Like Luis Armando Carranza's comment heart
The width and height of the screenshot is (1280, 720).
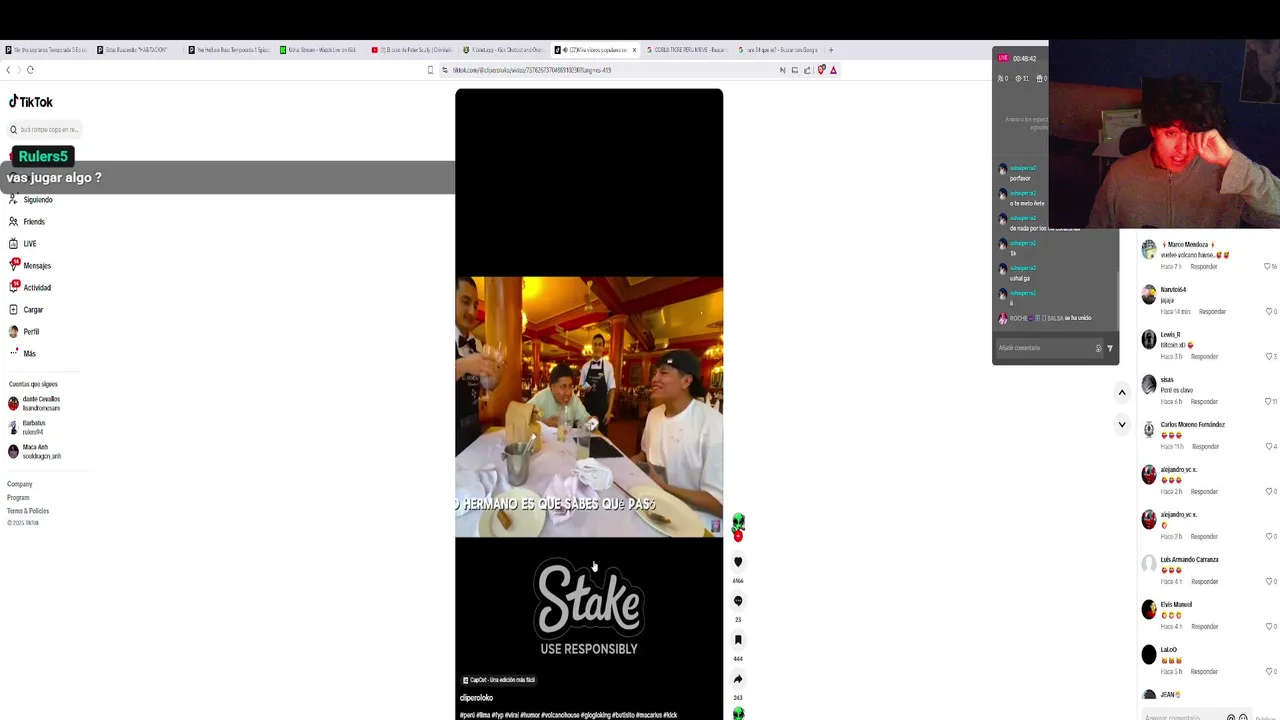click(1268, 582)
